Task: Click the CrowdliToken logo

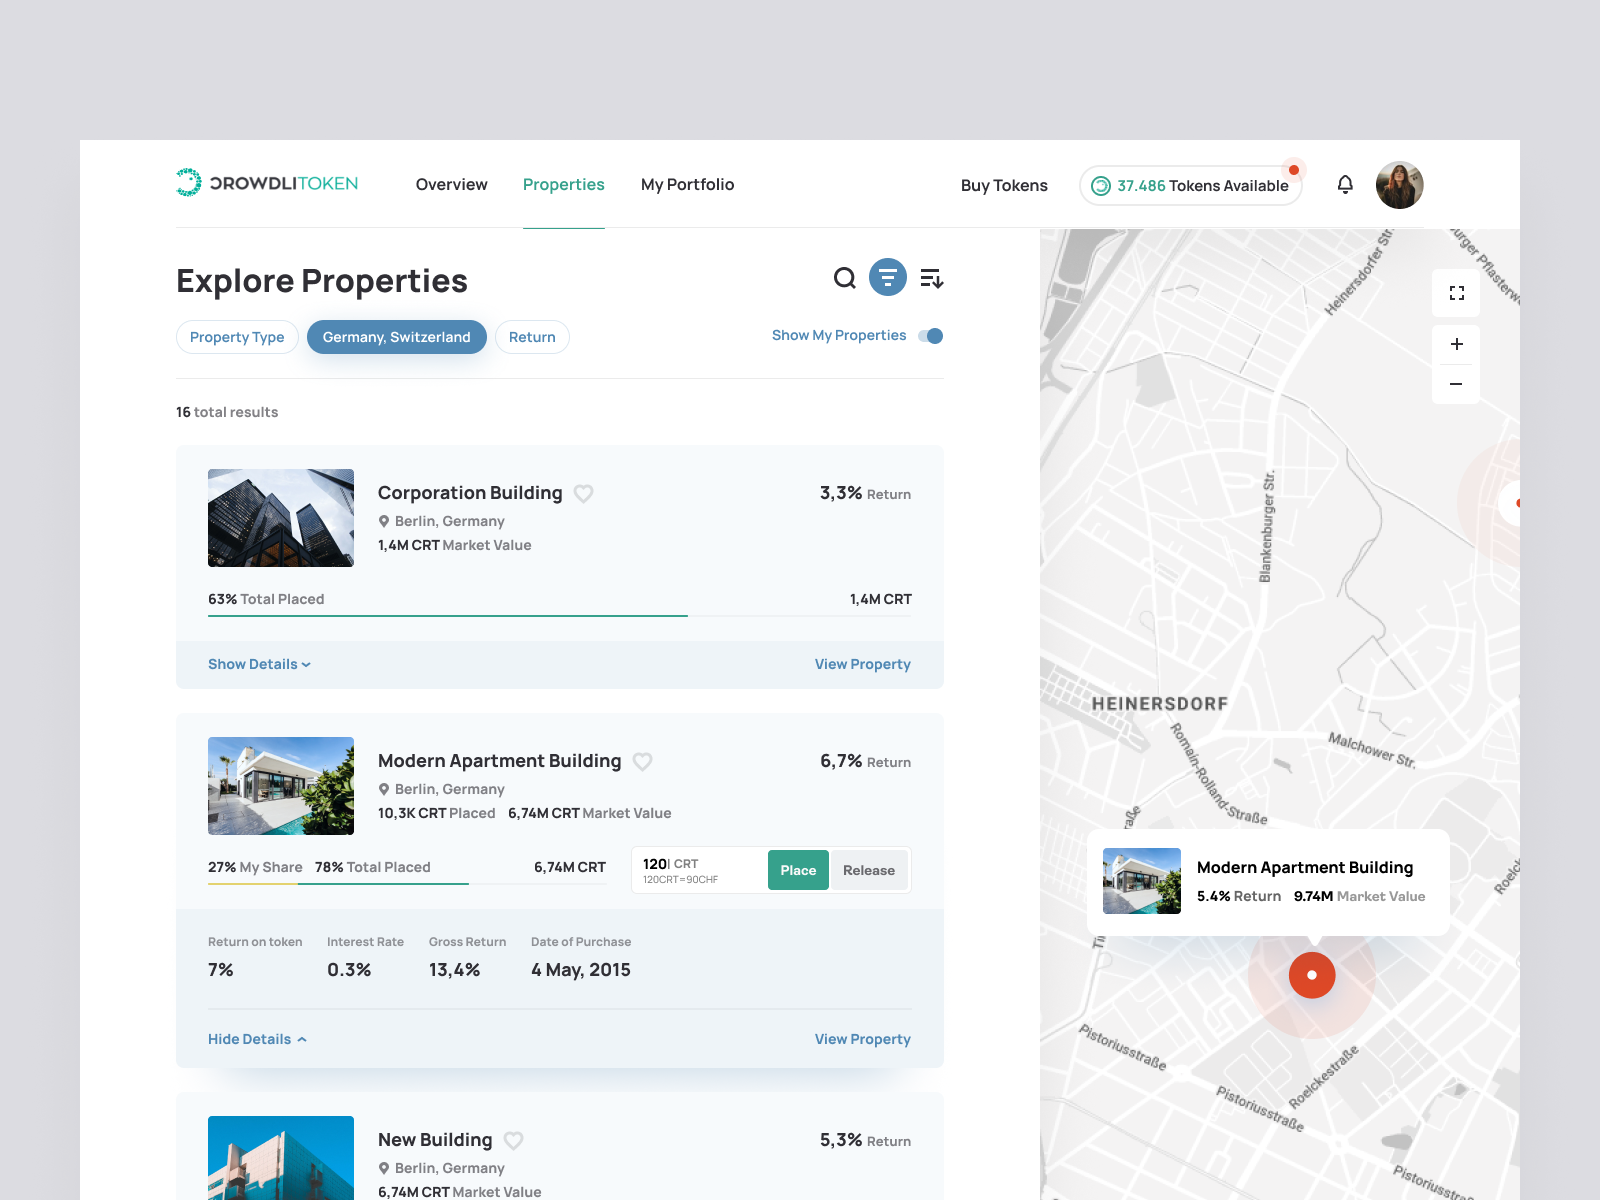Action: pyautogui.click(x=266, y=182)
